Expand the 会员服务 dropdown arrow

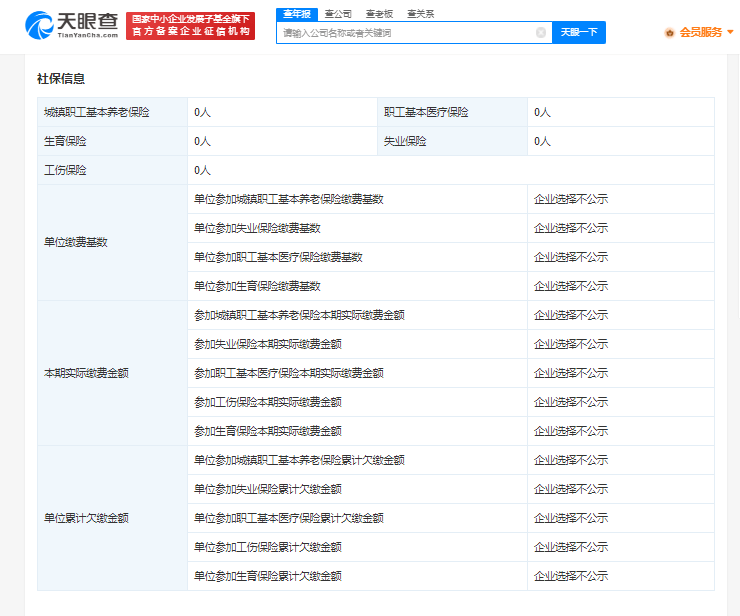tap(731, 32)
